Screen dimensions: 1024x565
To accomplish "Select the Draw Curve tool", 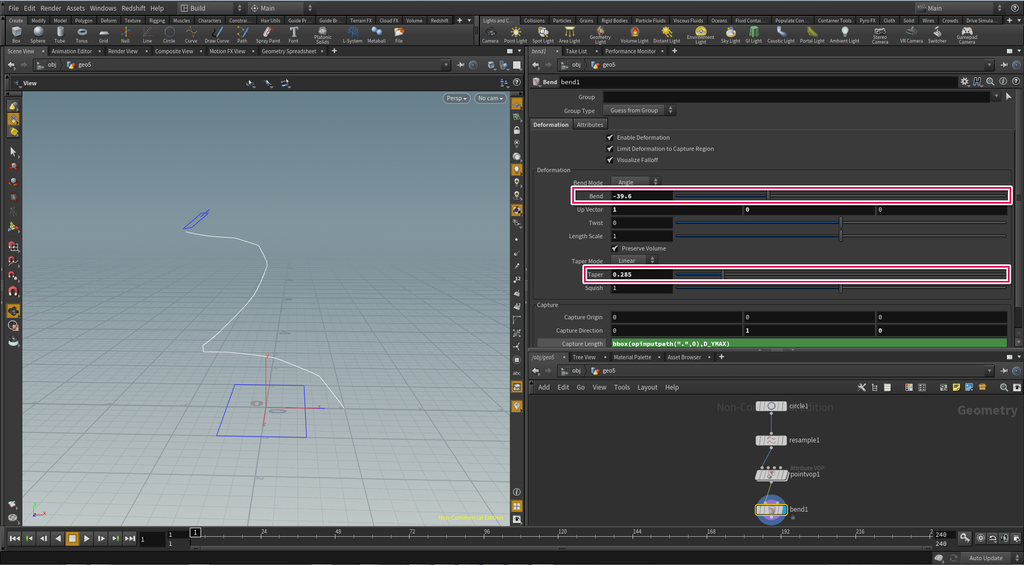I will pos(217,35).
